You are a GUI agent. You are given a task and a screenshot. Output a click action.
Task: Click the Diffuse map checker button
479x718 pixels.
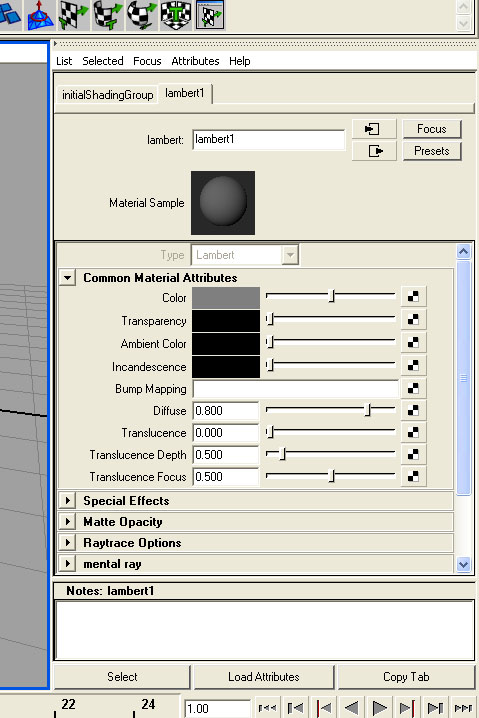[413, 410]
